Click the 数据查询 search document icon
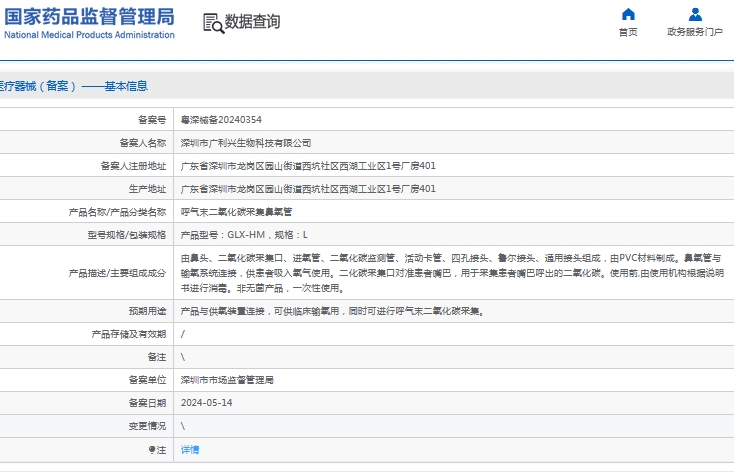734x472 pixels. (213, 23)
